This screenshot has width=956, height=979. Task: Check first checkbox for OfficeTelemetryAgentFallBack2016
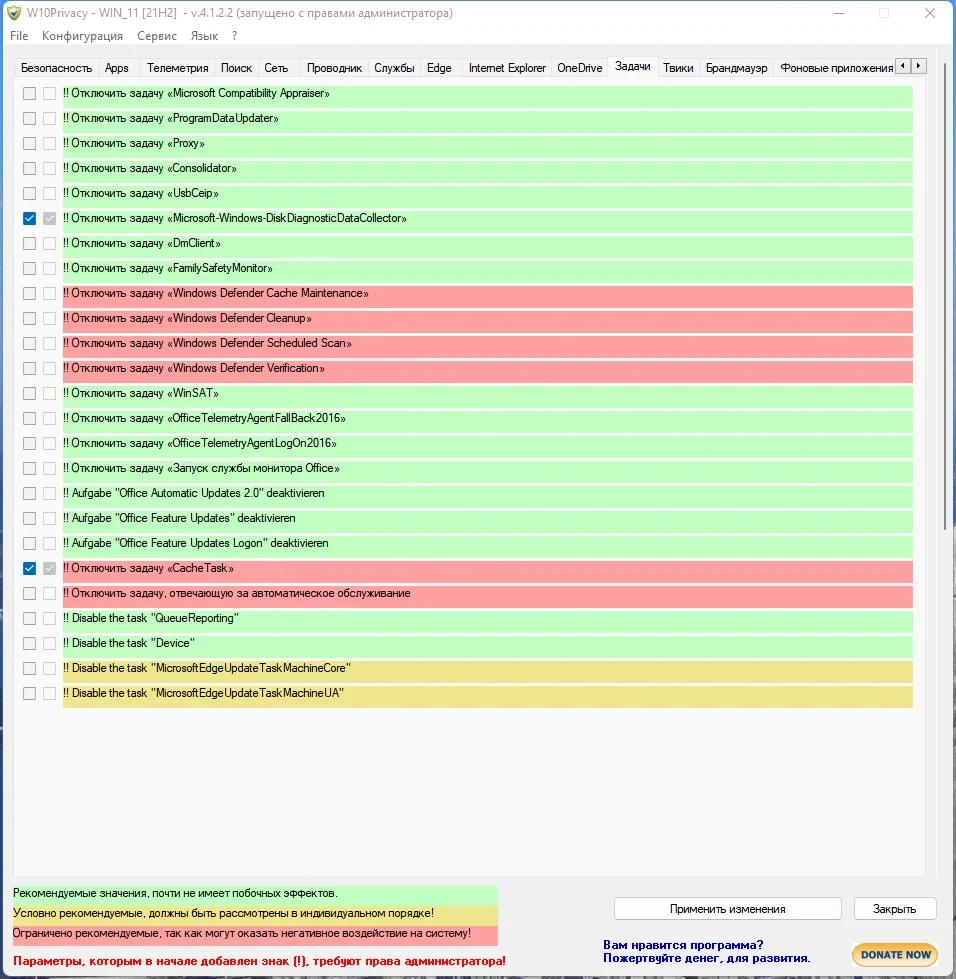click(29, 418)
